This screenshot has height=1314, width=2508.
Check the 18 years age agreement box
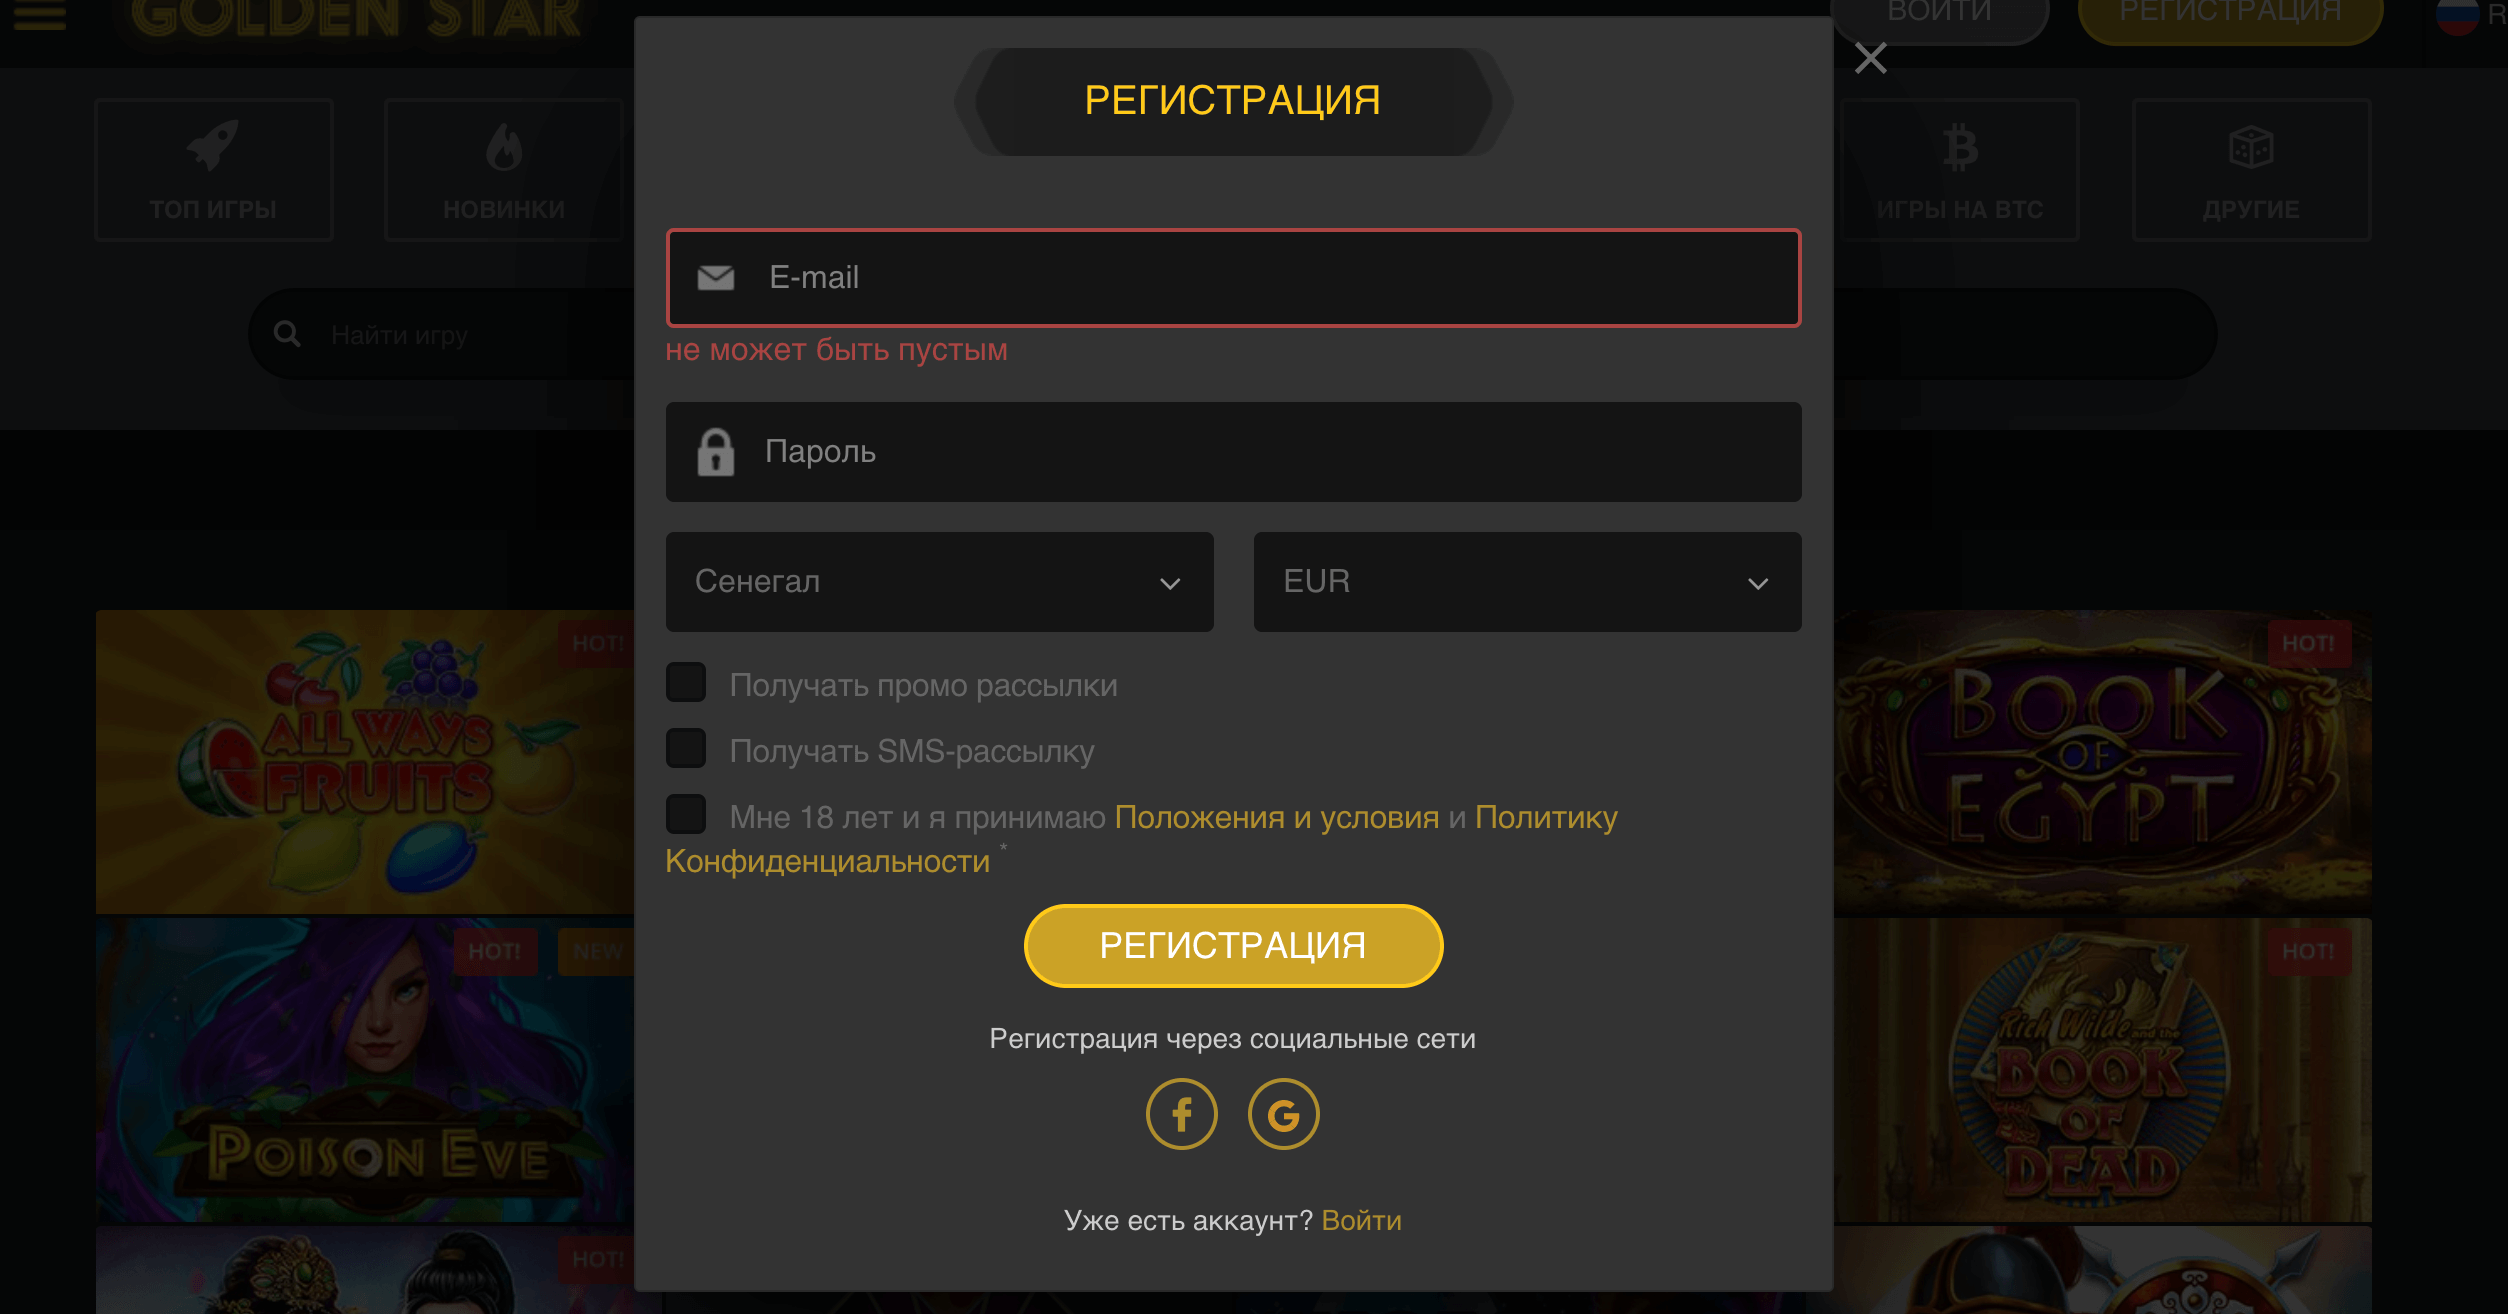pyautogui.click(x=686, y=815)
